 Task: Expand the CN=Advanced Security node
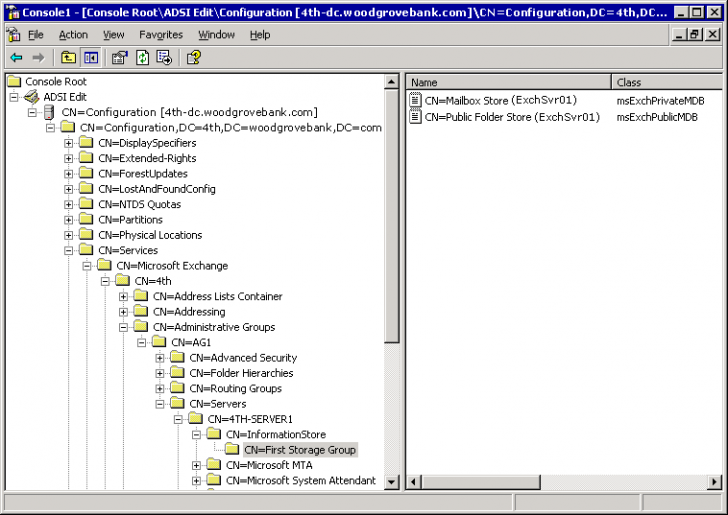pos(160,358)
